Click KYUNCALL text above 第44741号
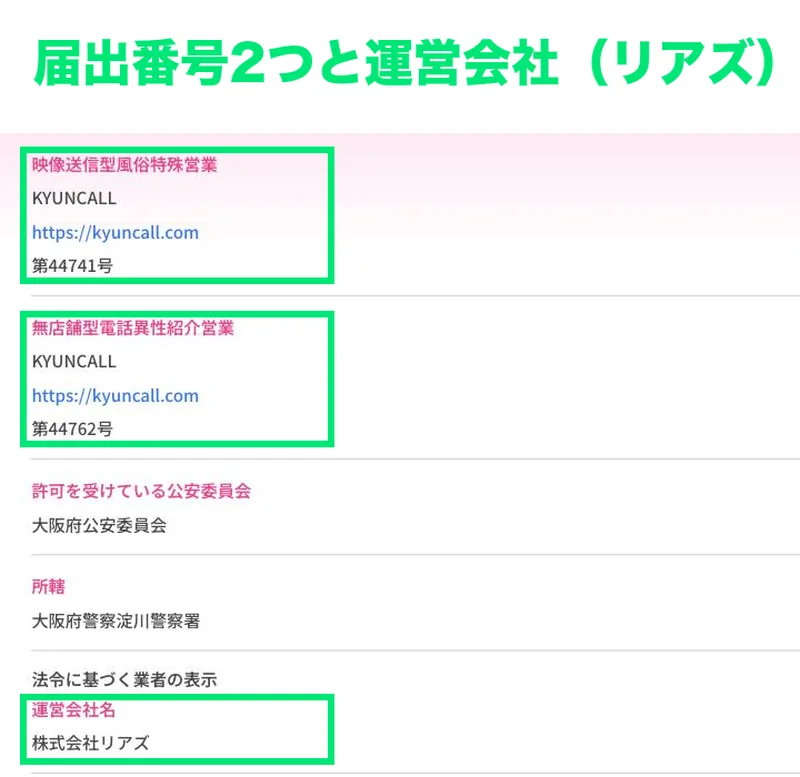Viewport: 800px width, 777px height. [x=74, y=198]
